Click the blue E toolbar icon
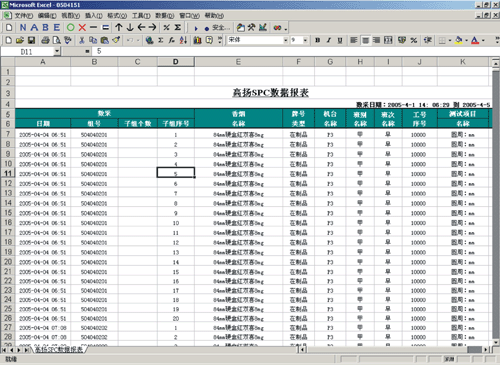Viewport: 500px width, 365px height. (57, 28)
